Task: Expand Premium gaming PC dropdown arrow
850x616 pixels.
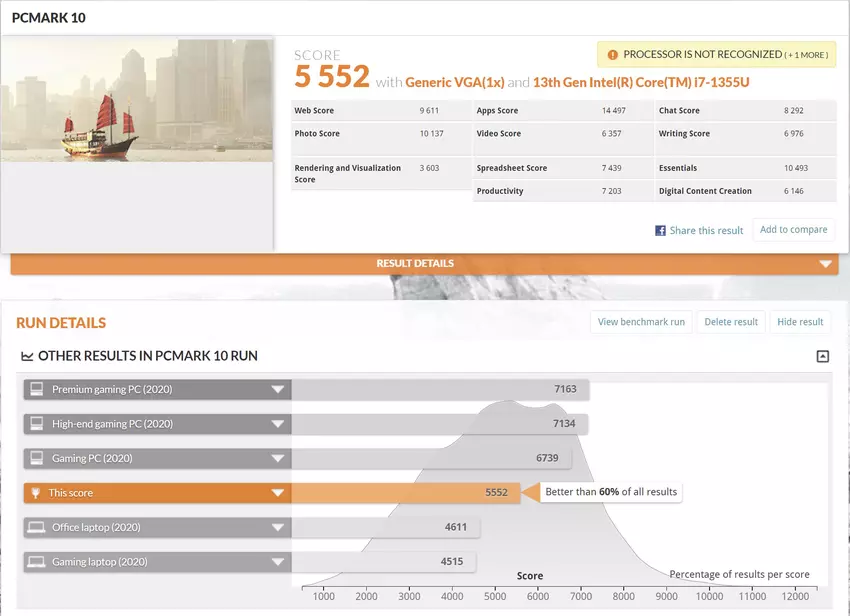Action: pyautogui.click(x=278, y=389)
